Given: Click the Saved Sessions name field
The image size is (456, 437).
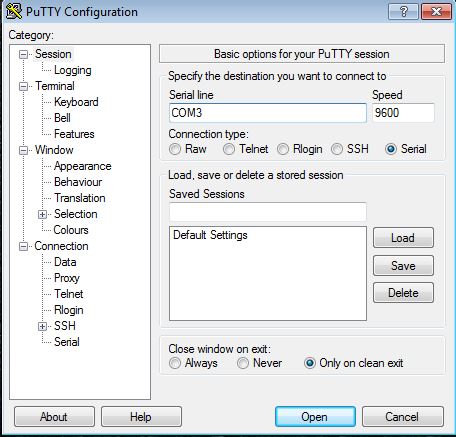Looking at the screenshot, I should (268, 211).
